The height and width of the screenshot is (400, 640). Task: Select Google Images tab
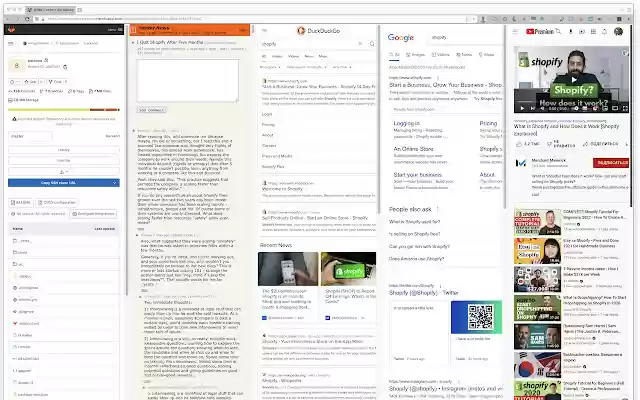click(415, 55)
